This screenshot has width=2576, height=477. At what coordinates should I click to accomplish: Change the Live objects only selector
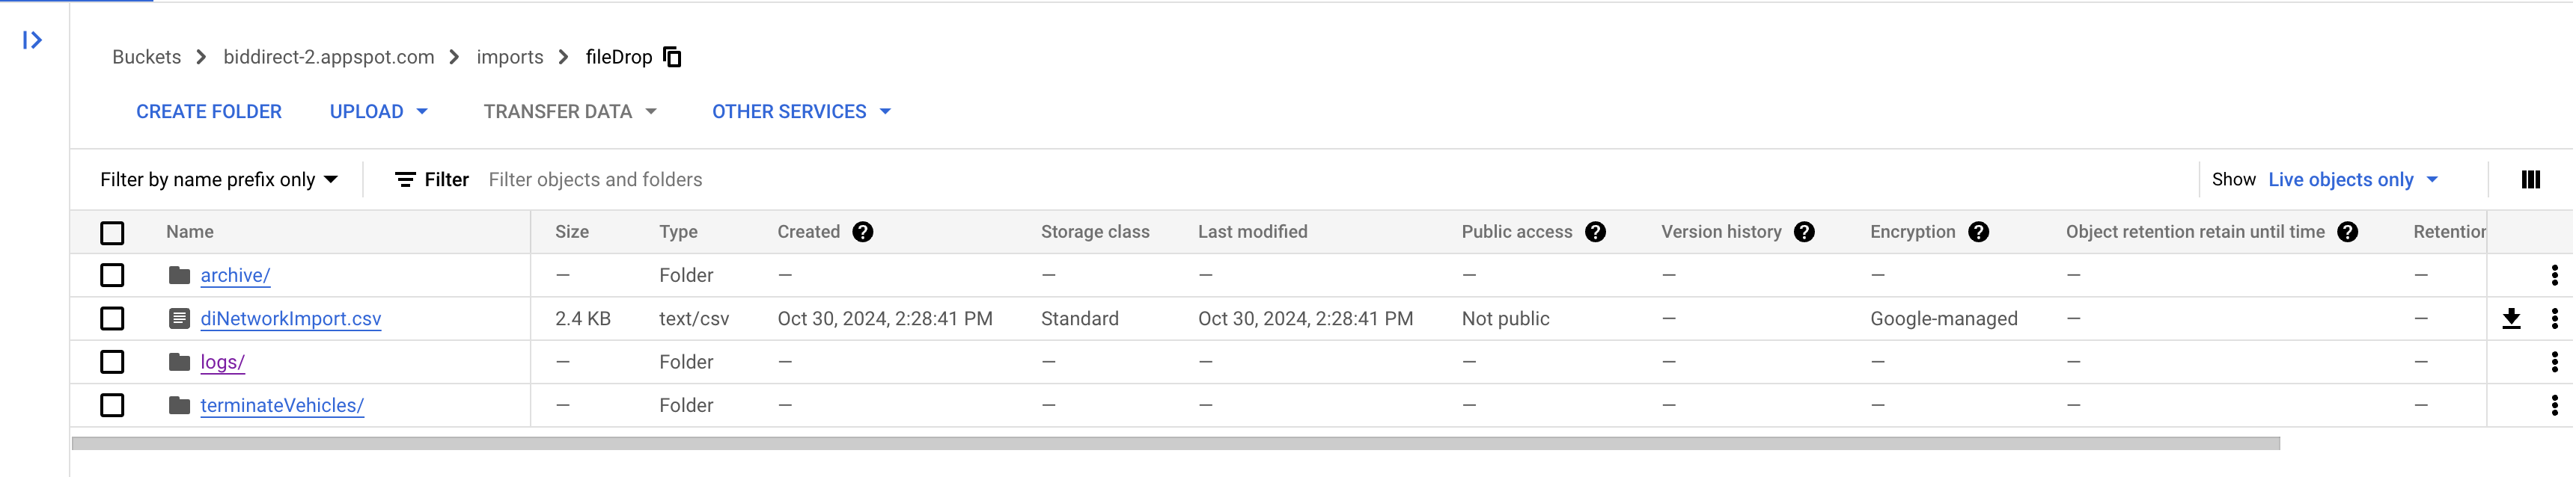pos(2353,179)
